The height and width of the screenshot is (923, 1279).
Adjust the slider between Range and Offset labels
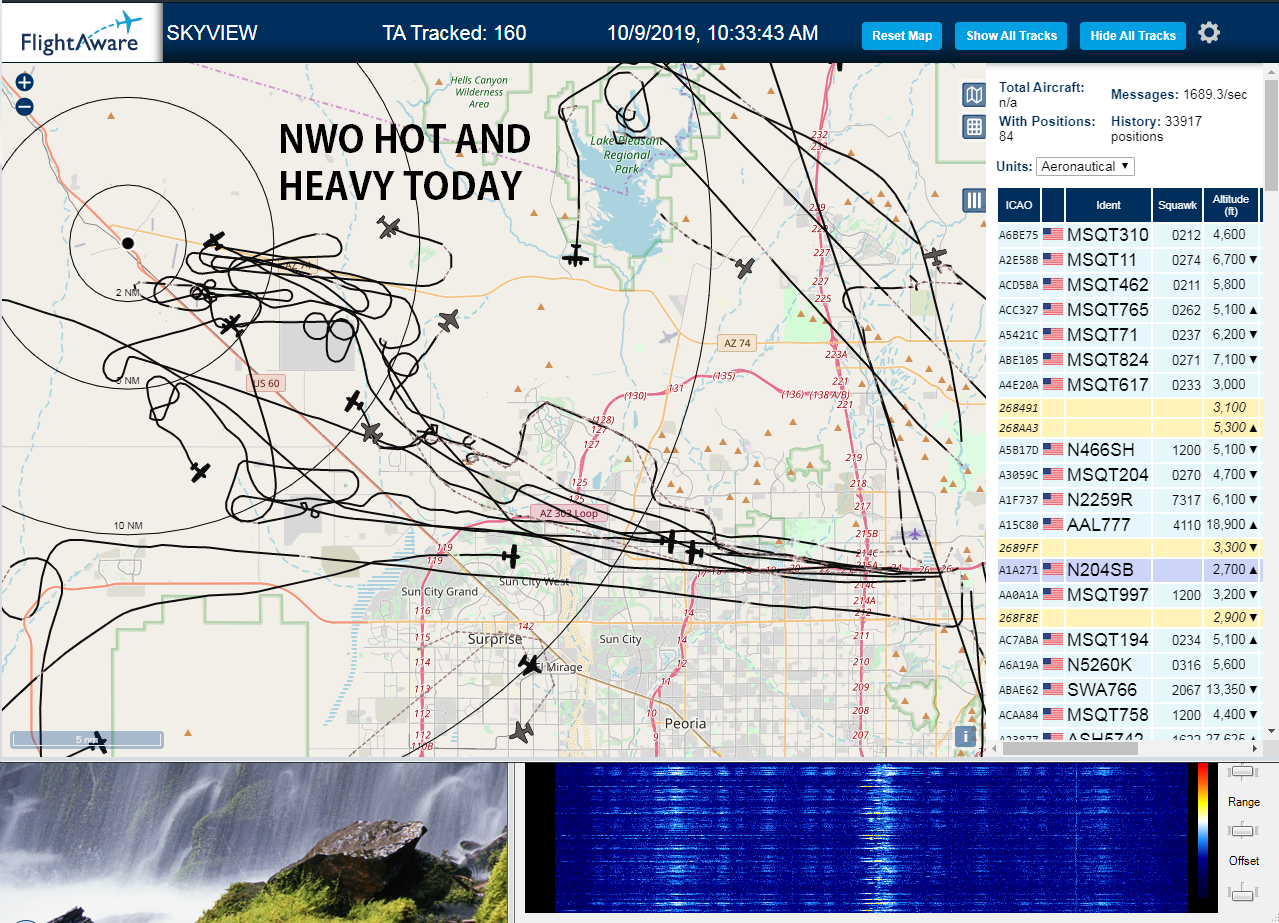pyautogui.click(x=1243, y=830)
